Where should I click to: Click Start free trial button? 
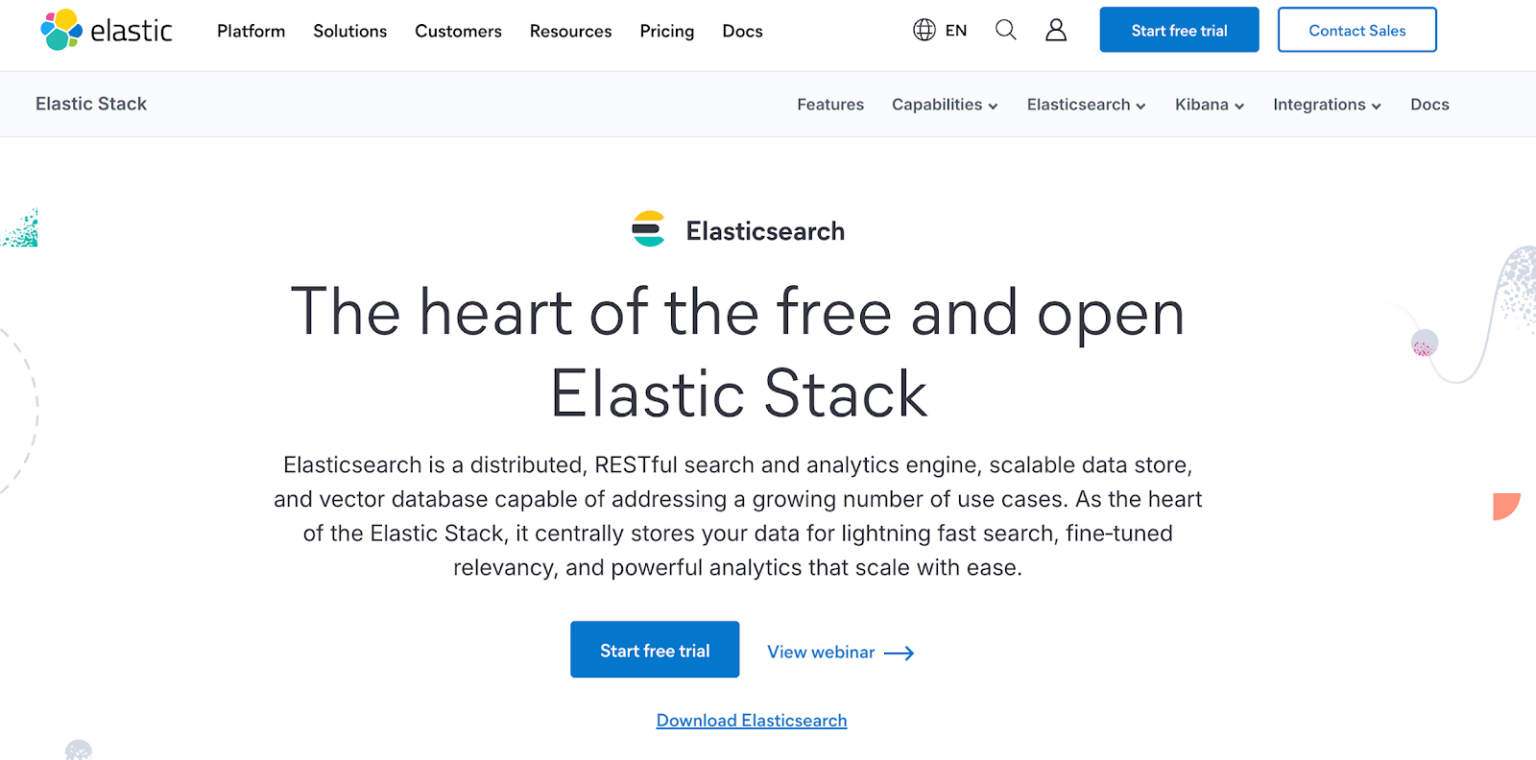click(x=1178, y=29)
